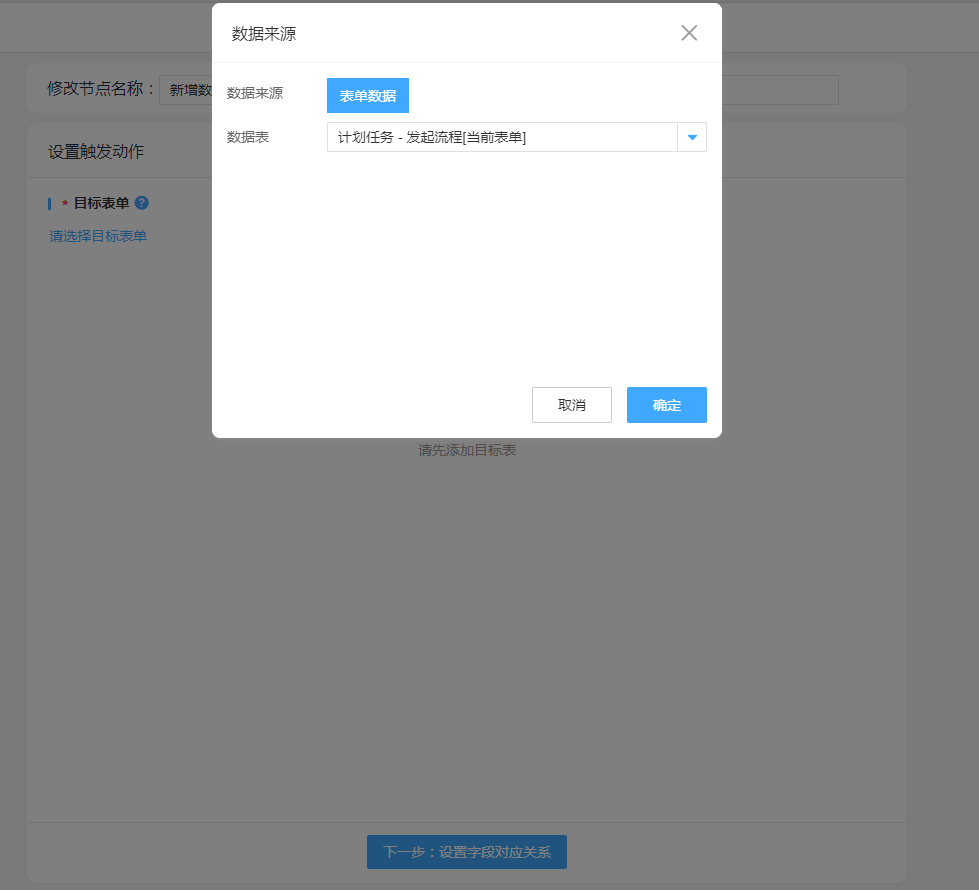Select the 表单数据 source option
979x890 pixels.
[367, 96]
